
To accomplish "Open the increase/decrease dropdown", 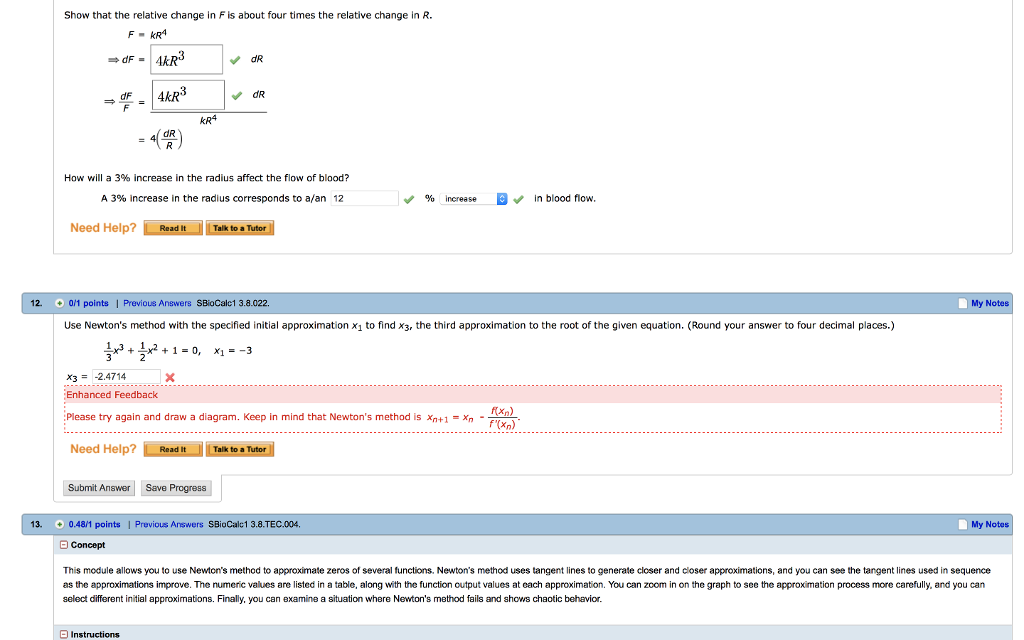I will [473, 199].
